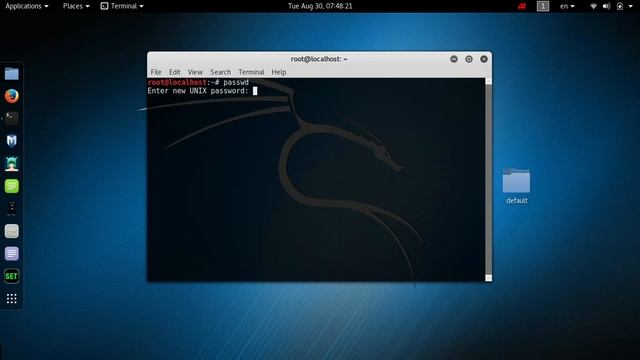Open the Applications menu
Image resolution: width=640 pixels, height=360 pixels.
(27, 6)
